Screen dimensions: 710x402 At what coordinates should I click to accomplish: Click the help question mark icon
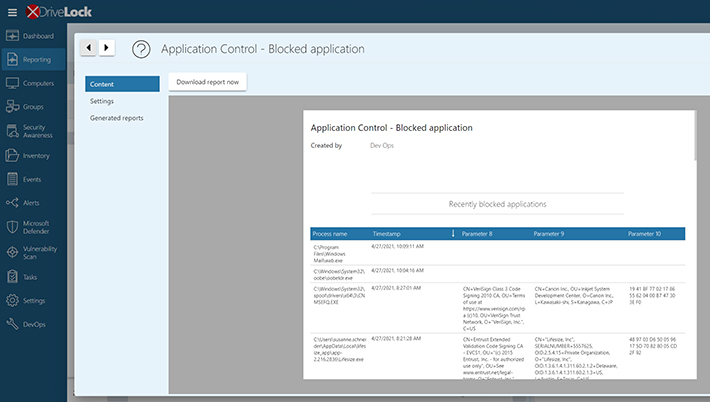141,49
